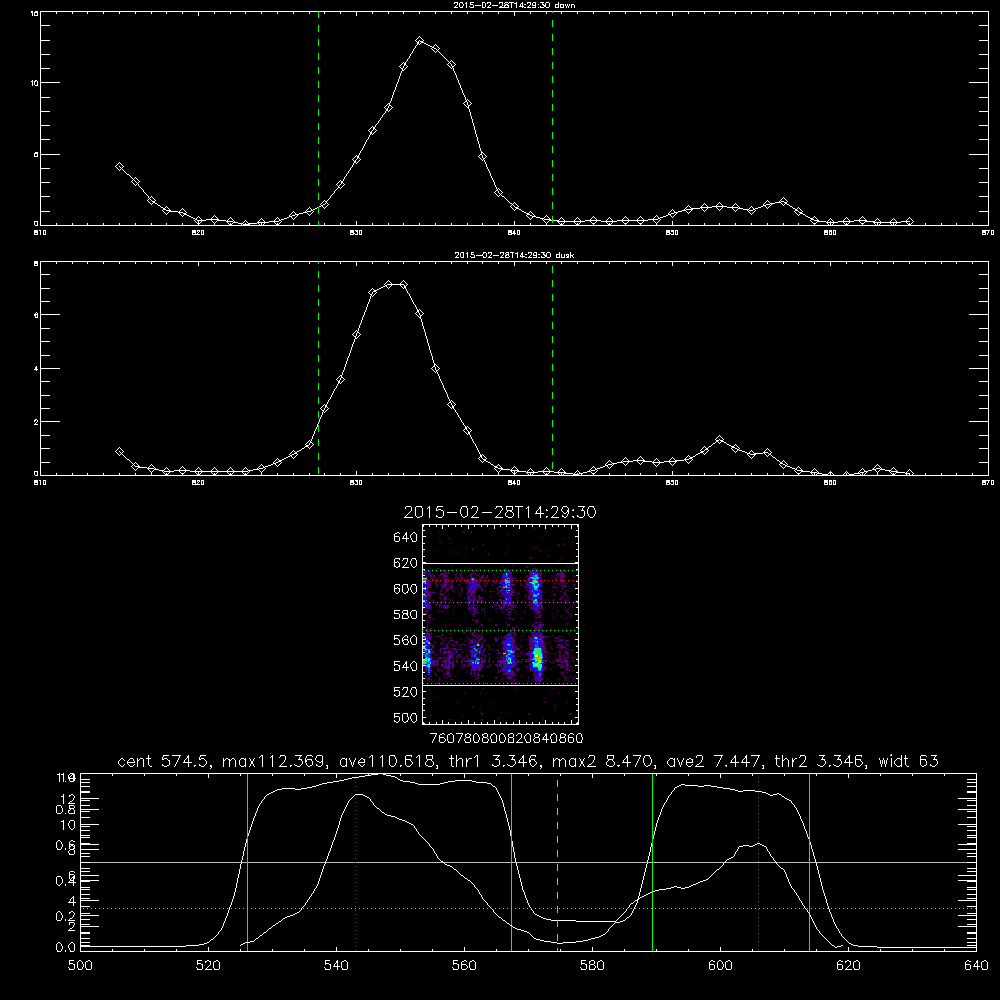Click x-axis label 540 of bottom plot
Screen dimensions: 1000x1000
336,966
